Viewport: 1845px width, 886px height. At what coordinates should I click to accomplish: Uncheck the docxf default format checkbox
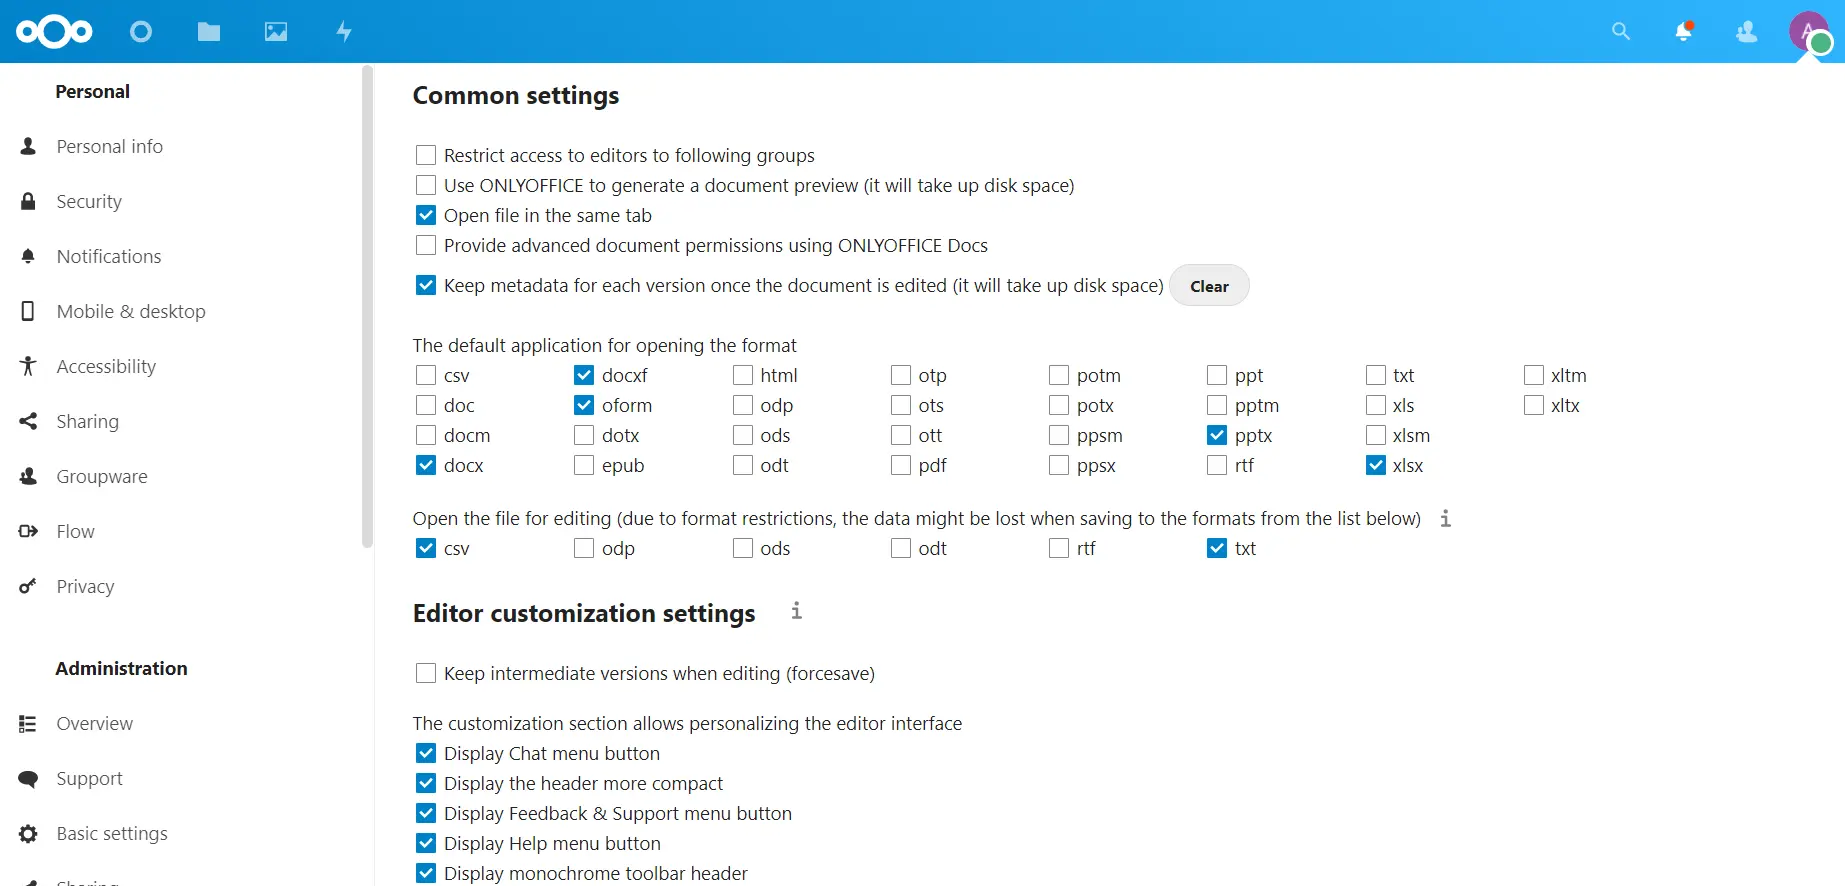point(584,375)
